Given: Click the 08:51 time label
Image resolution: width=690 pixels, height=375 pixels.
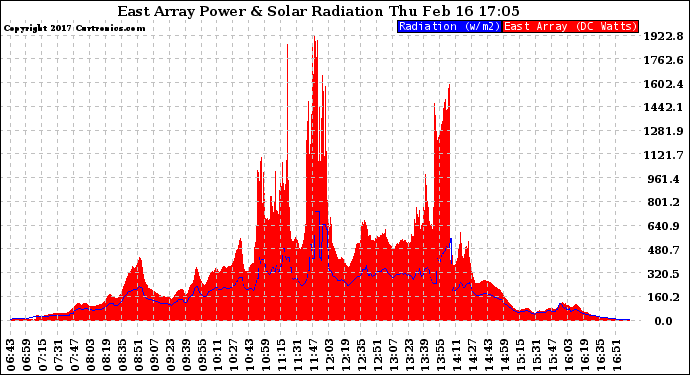Looking at the screenshot, I should click(x=138, y=355).
